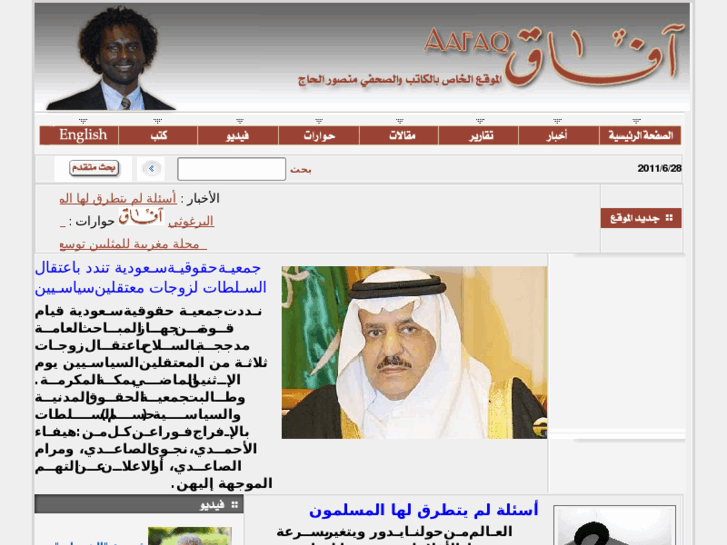The height and width of the screenshot is (545, 727).
Task: Click dropdown marker above الصفحة الرئيسية item
Action: [x=637, y=121]
